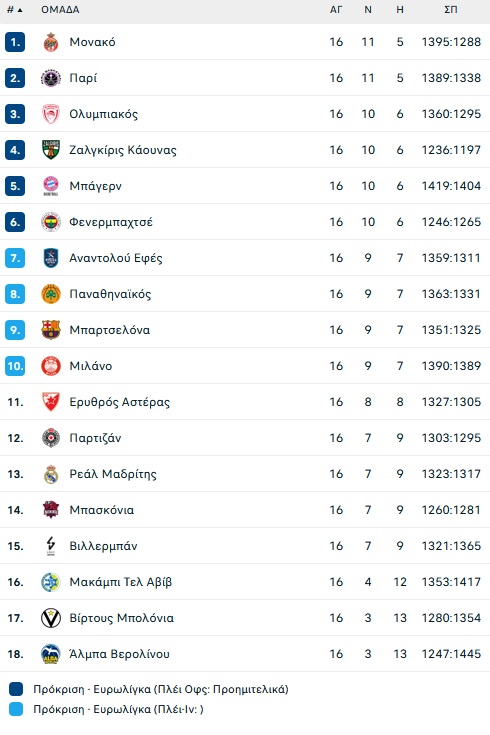Click the Αναντολού Εφές team name

(116, 258)
